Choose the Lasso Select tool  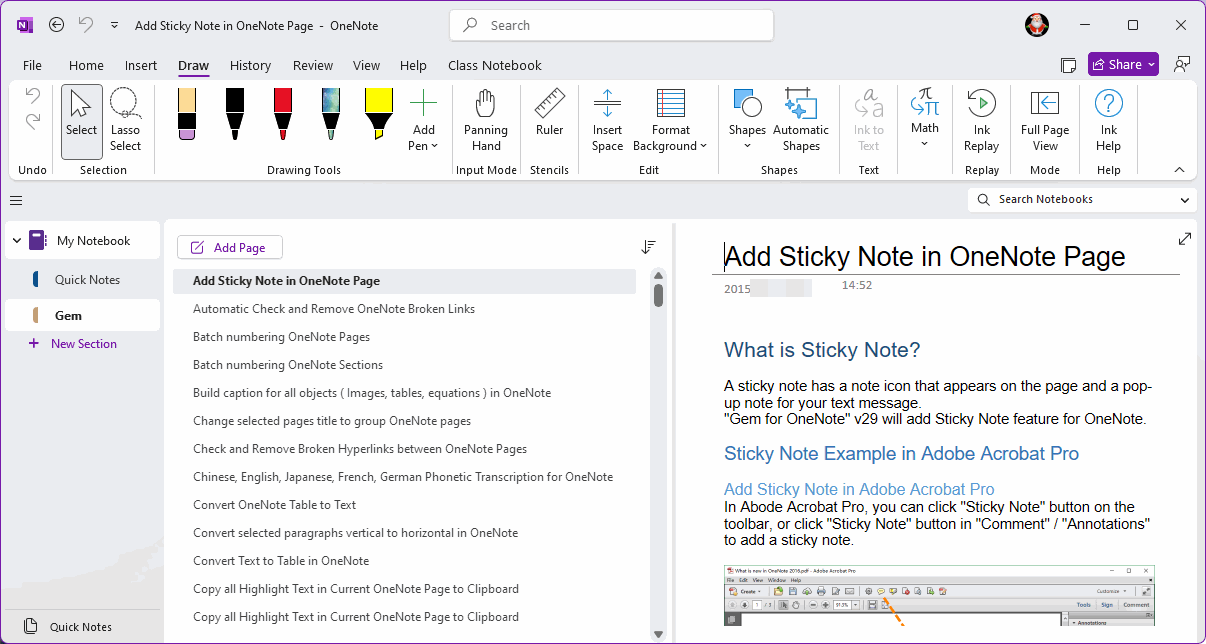(125, 122)
